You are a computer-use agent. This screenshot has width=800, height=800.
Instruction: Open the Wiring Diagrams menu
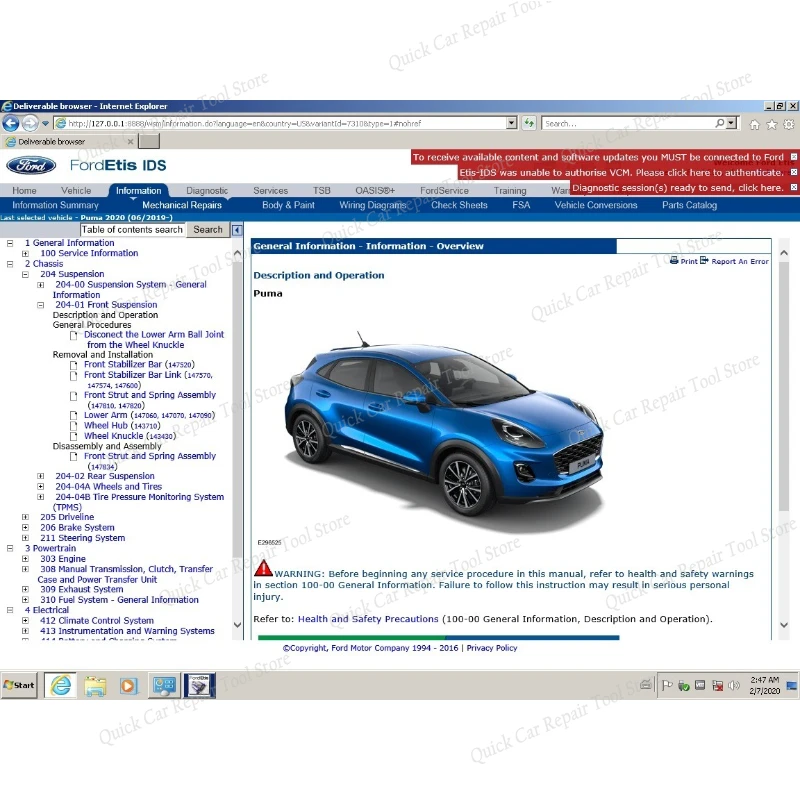[x=372, y=205]
